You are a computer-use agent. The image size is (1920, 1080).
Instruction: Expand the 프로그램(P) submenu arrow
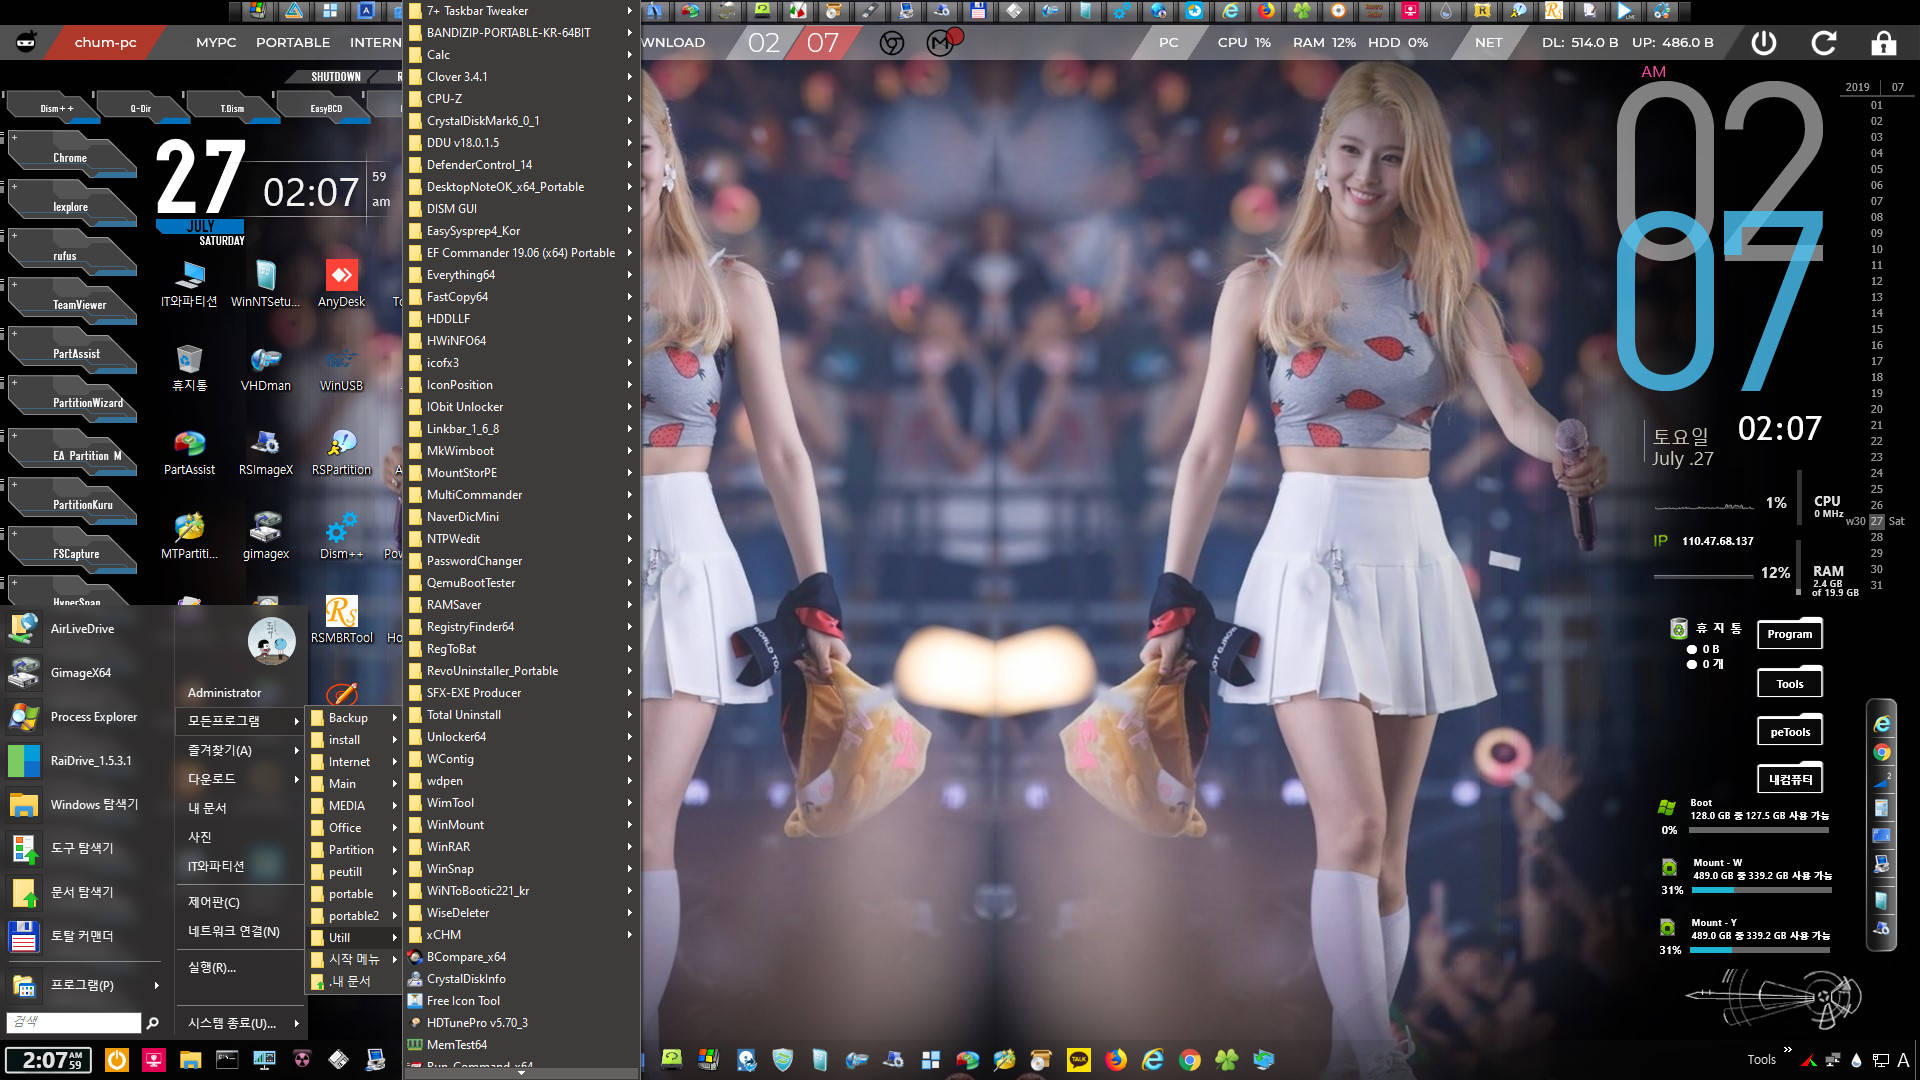[x=156, y=985]
